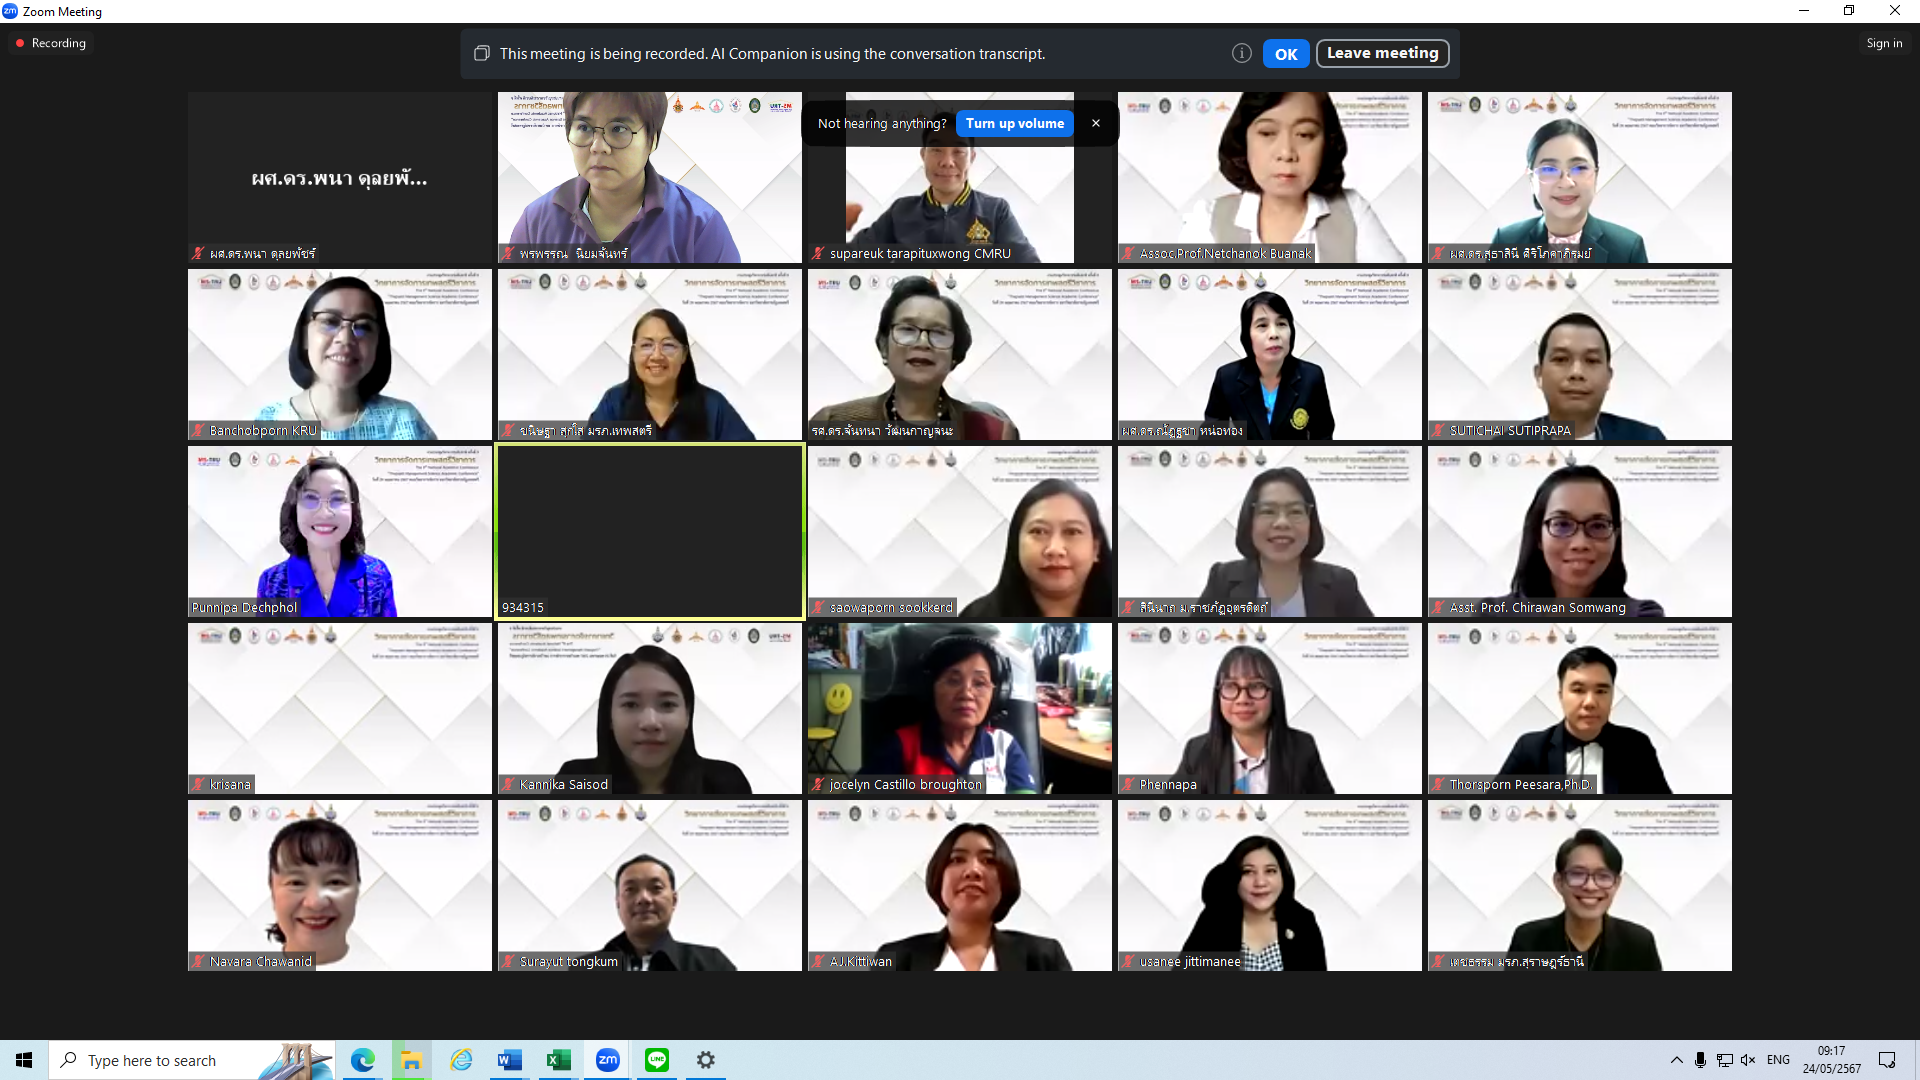Viewport: 1920px width, 1080px height.
Task: Dismiss the Not hearing anything popup
Action: coord(1096,124)
